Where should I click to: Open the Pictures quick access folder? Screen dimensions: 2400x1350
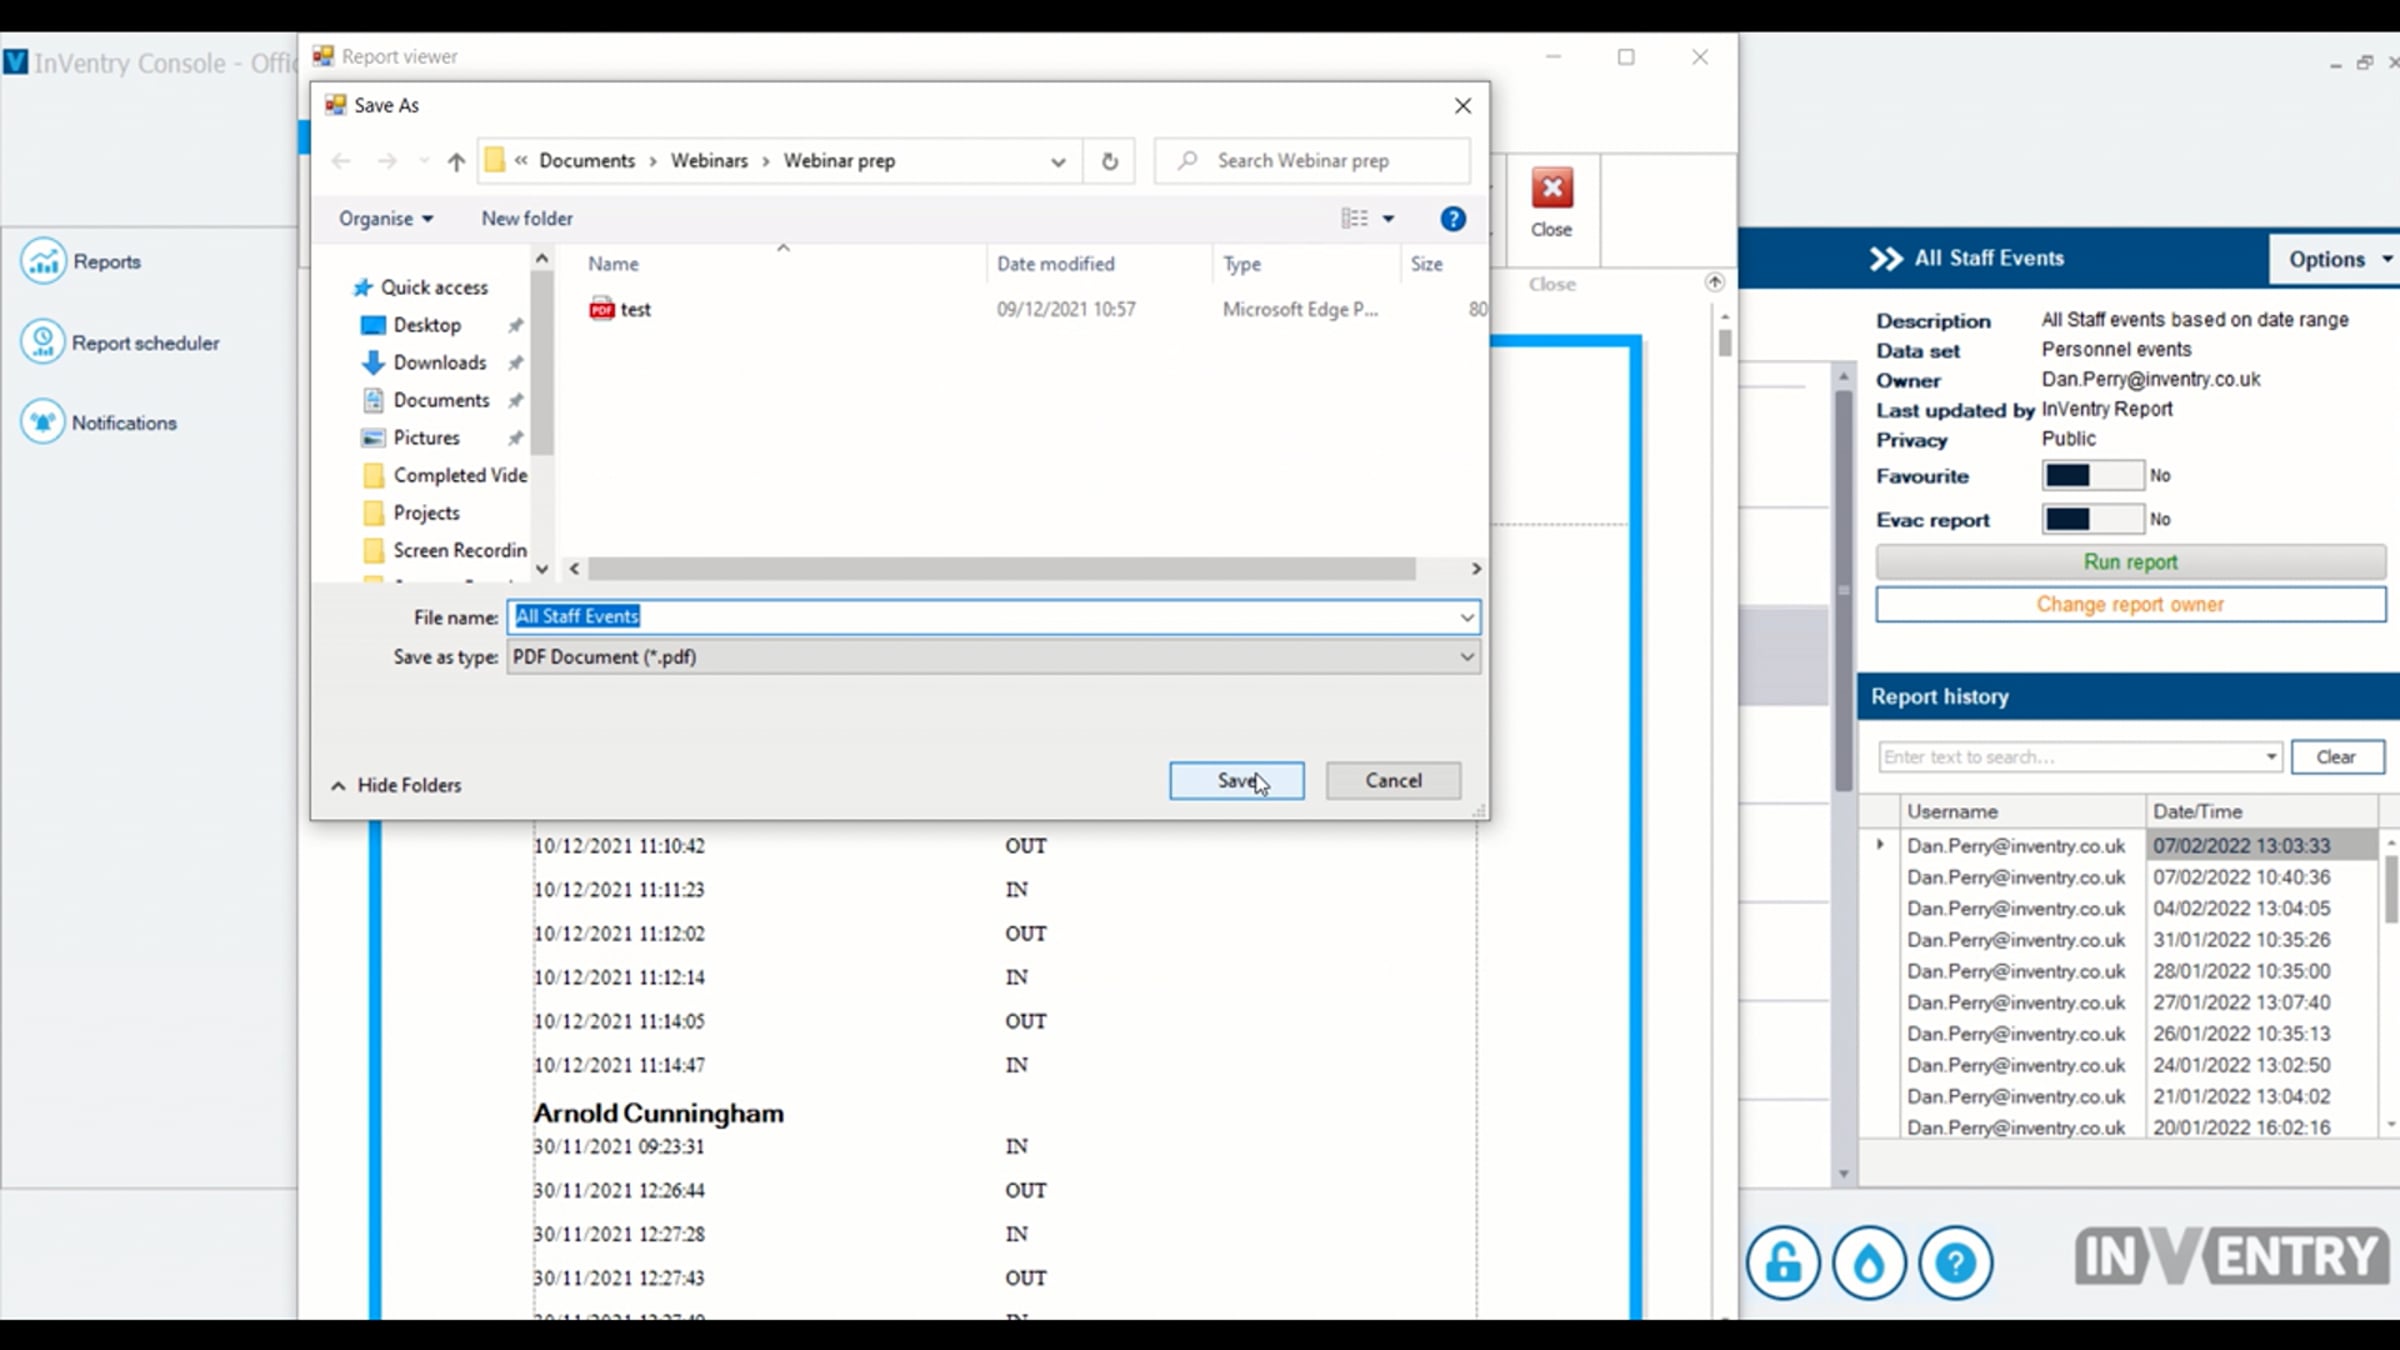426,438
